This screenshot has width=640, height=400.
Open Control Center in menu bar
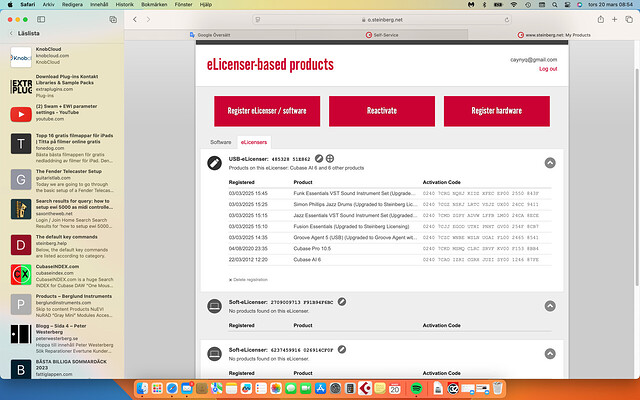[x=567, y=4]
